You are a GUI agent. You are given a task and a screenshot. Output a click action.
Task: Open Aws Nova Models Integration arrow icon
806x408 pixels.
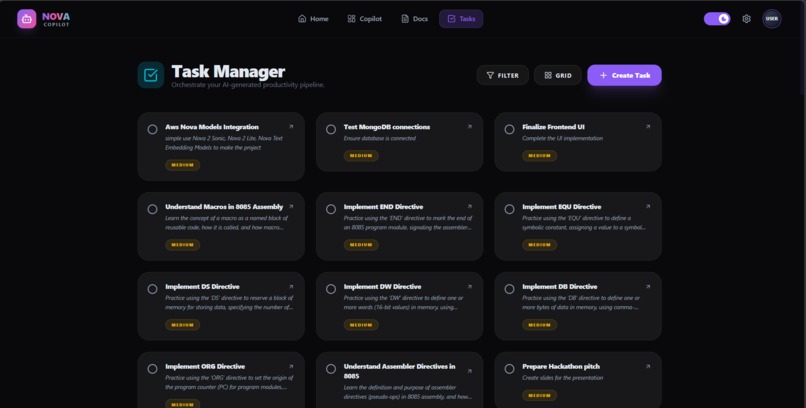point(291,127)
